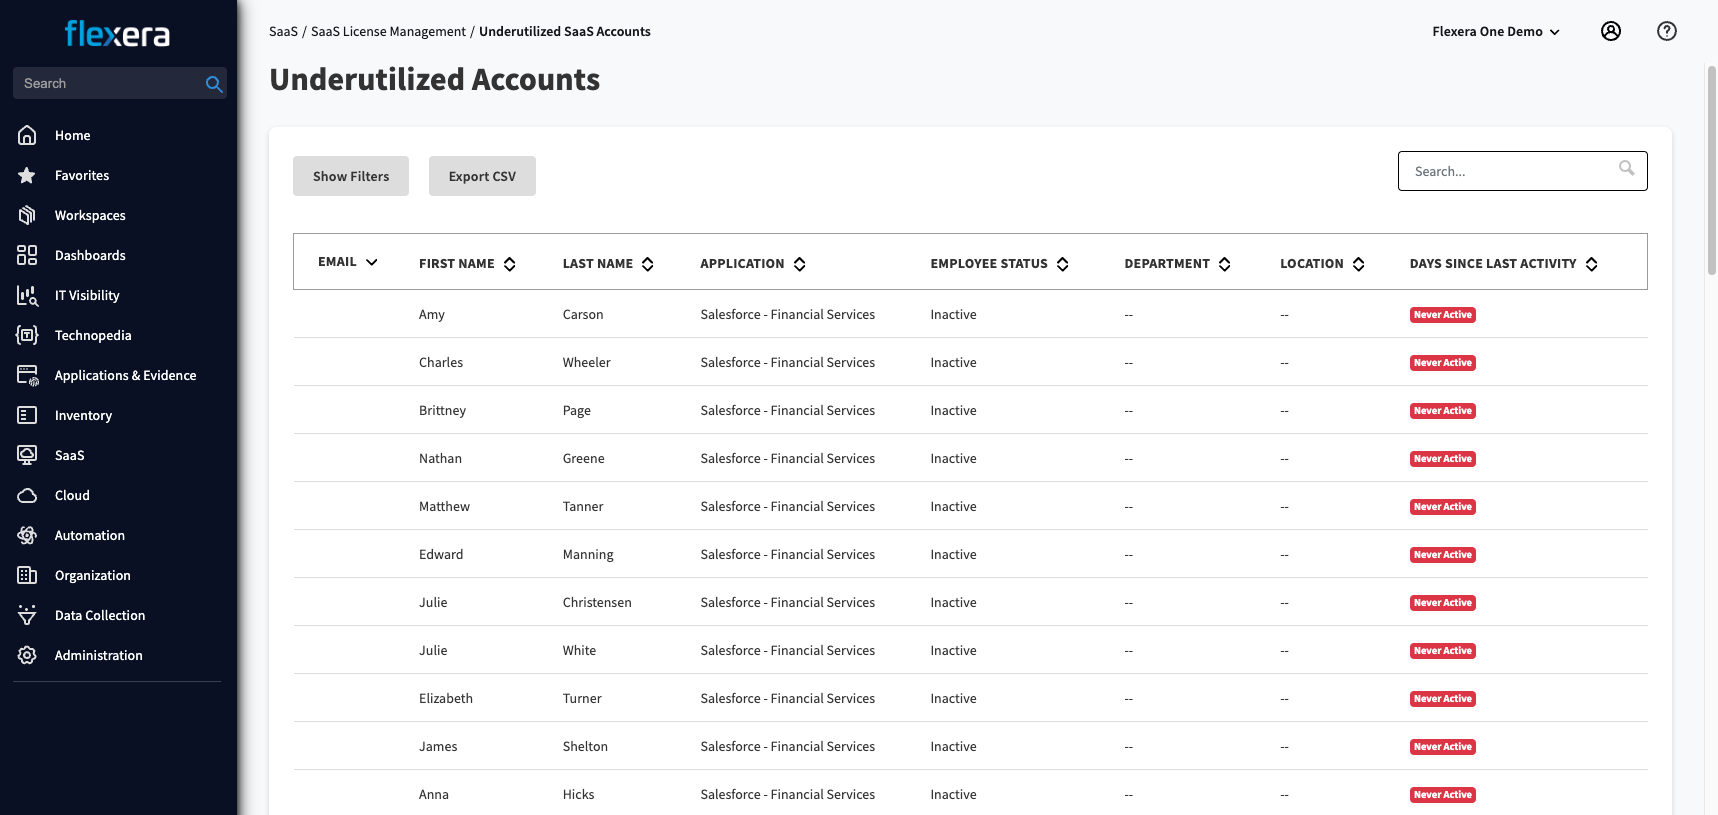Screen dimensions: 1718x815
Task: Click the Automation icon
Action: 27,535
